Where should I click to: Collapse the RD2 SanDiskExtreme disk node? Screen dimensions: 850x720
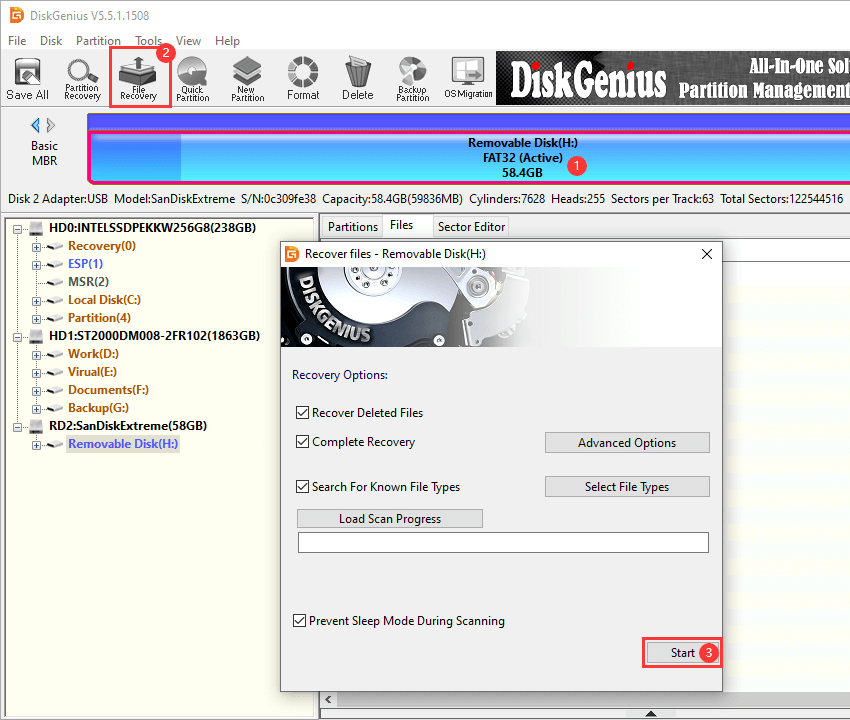click(x=17, y=427)
